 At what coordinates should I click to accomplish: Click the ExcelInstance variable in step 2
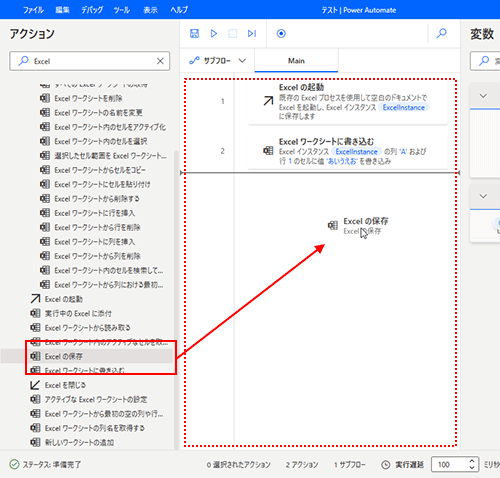tap(356, 152)
